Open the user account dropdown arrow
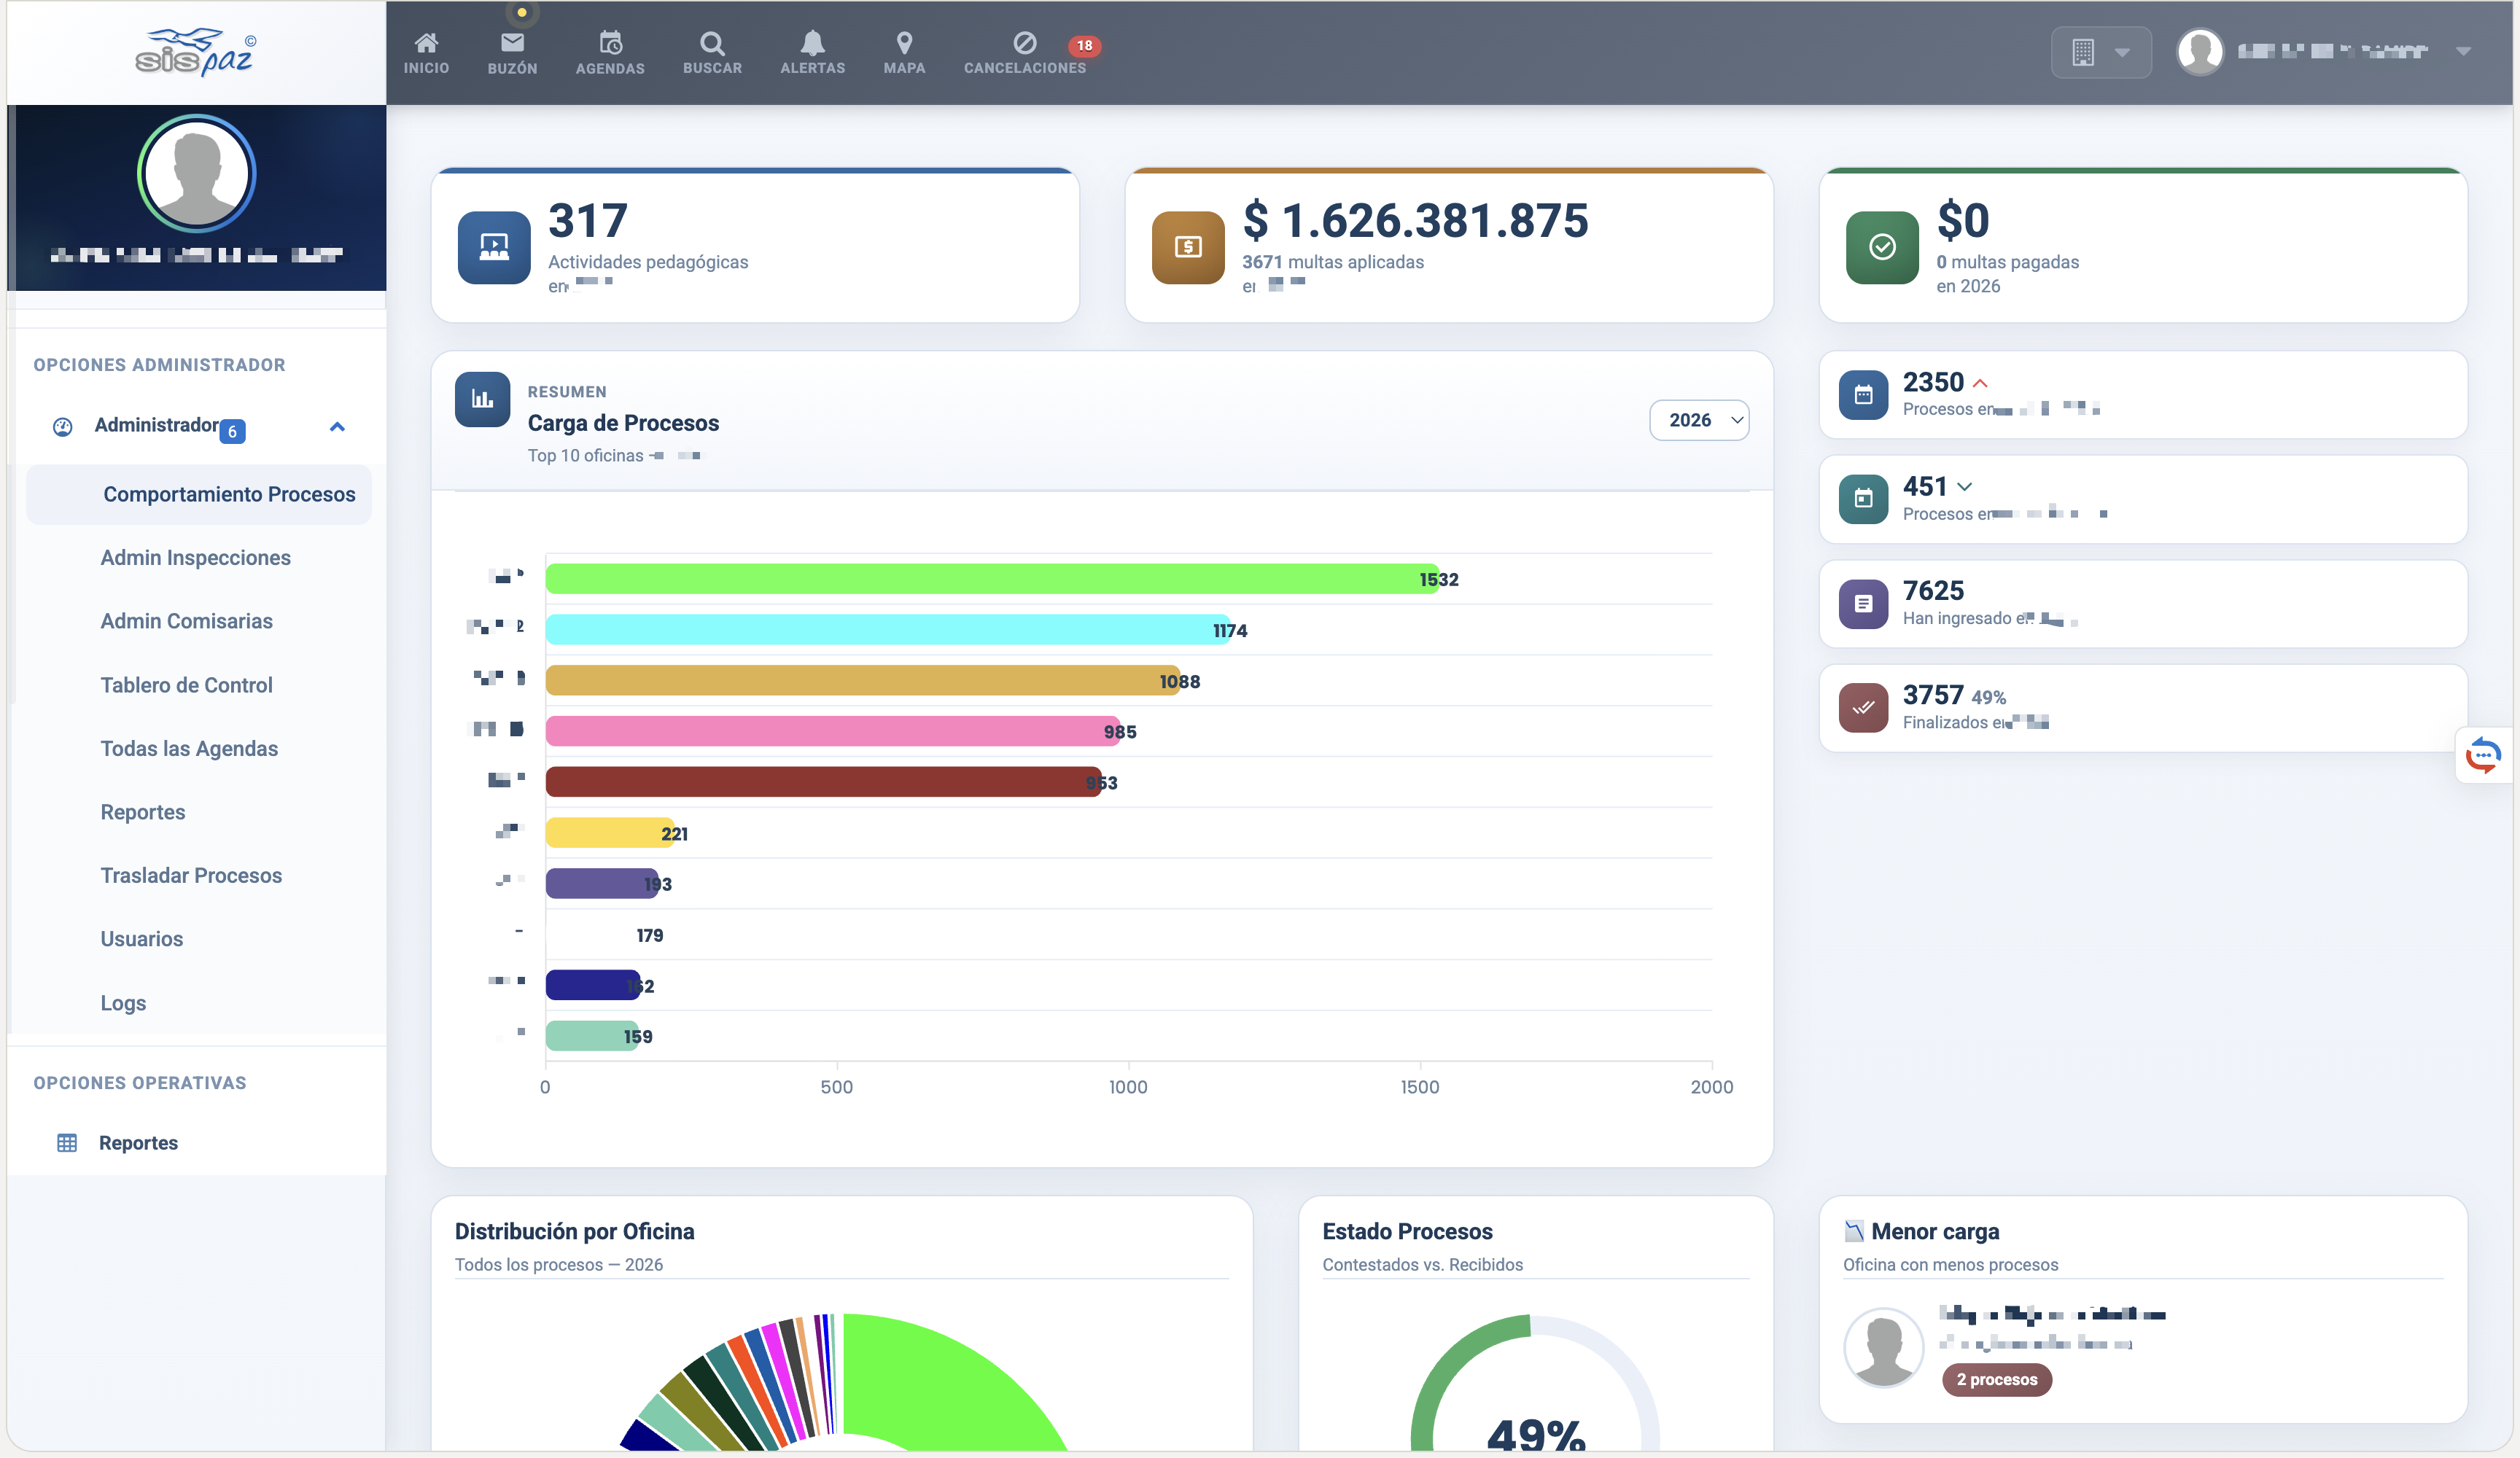Screen dimensions: 2520x1458 coord(2463,51)
